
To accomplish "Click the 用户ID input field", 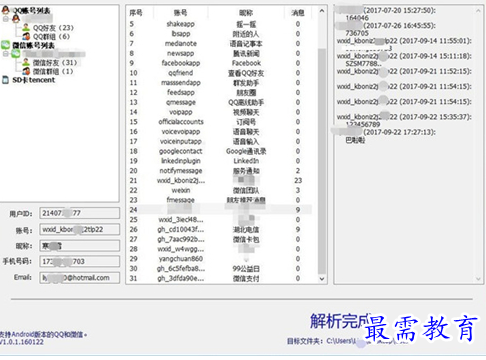I will (79, 213).
